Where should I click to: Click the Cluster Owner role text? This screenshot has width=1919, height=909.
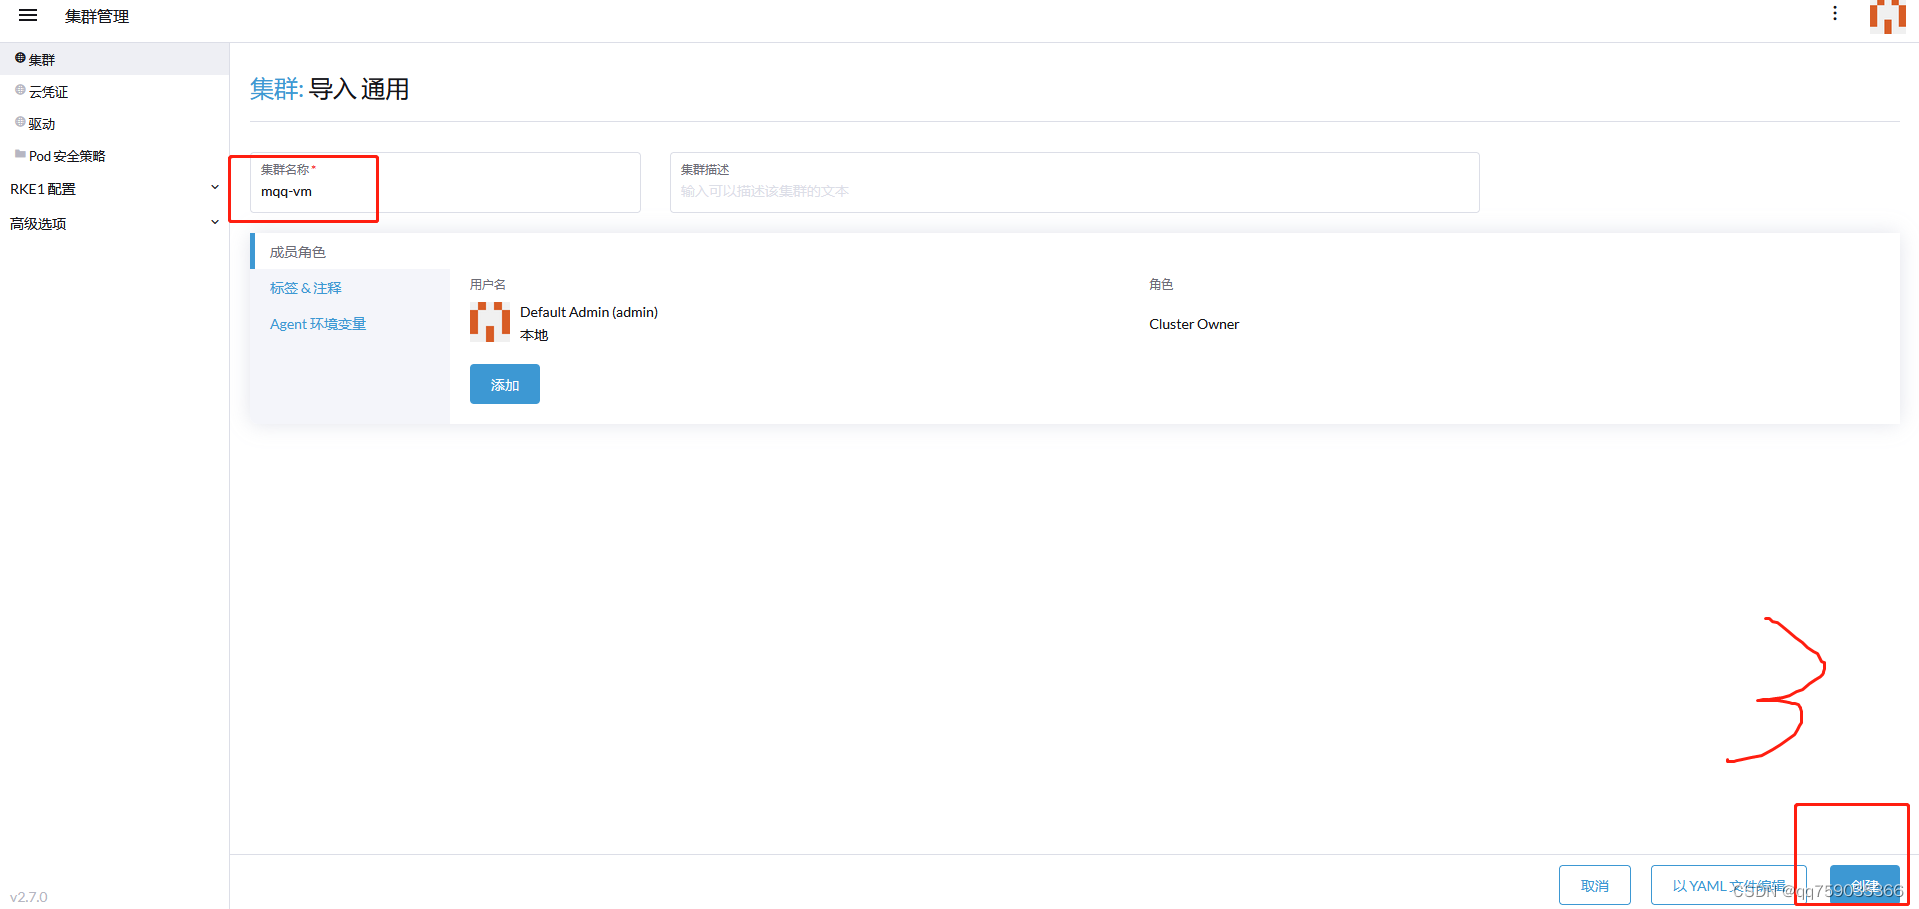(1194, 324)
